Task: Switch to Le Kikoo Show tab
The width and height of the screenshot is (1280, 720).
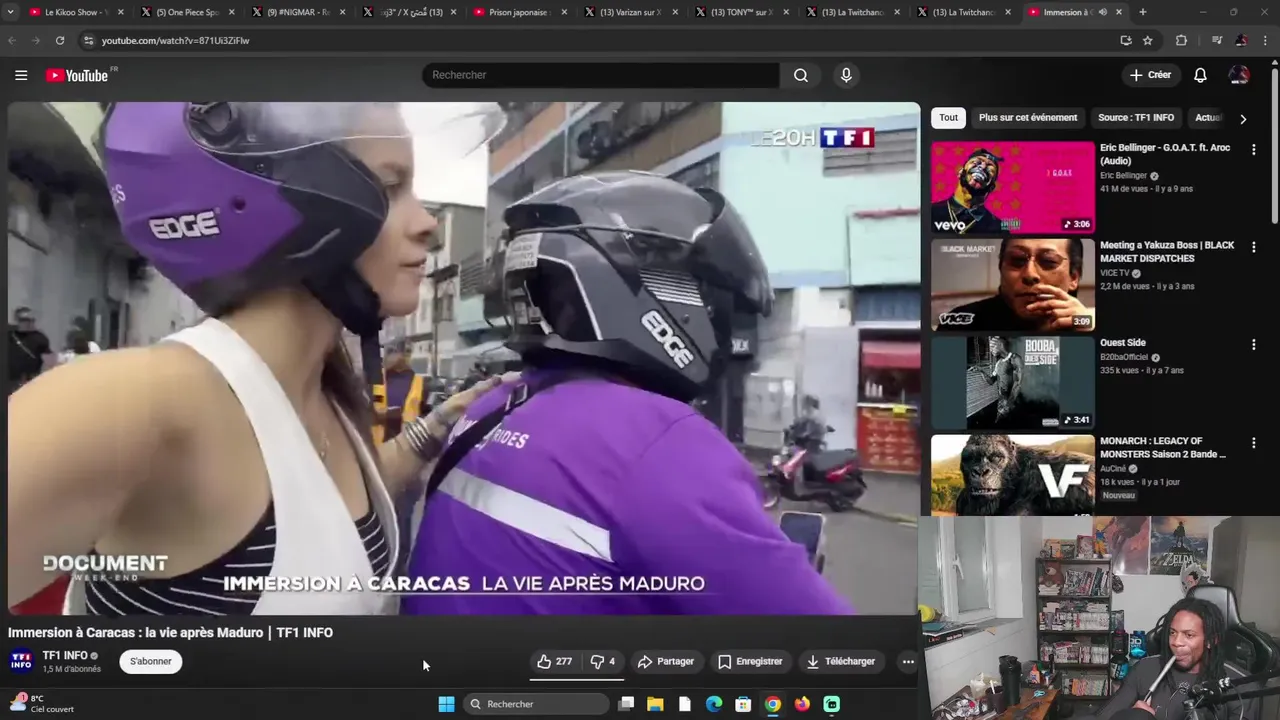Action: pyautogui.click(x=75, y=12)
